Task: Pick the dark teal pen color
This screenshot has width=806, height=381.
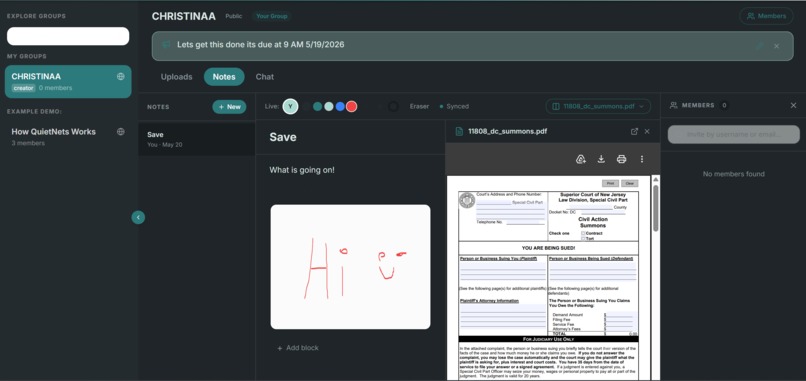Action: tap(317, 106)
